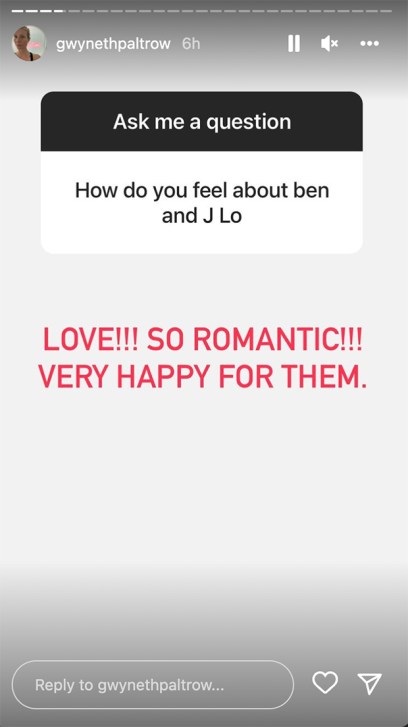Viewport: 408px width, 727px height.
Task: Click the fifth unplayed story progress segment
Action: [x=74, y=11]
